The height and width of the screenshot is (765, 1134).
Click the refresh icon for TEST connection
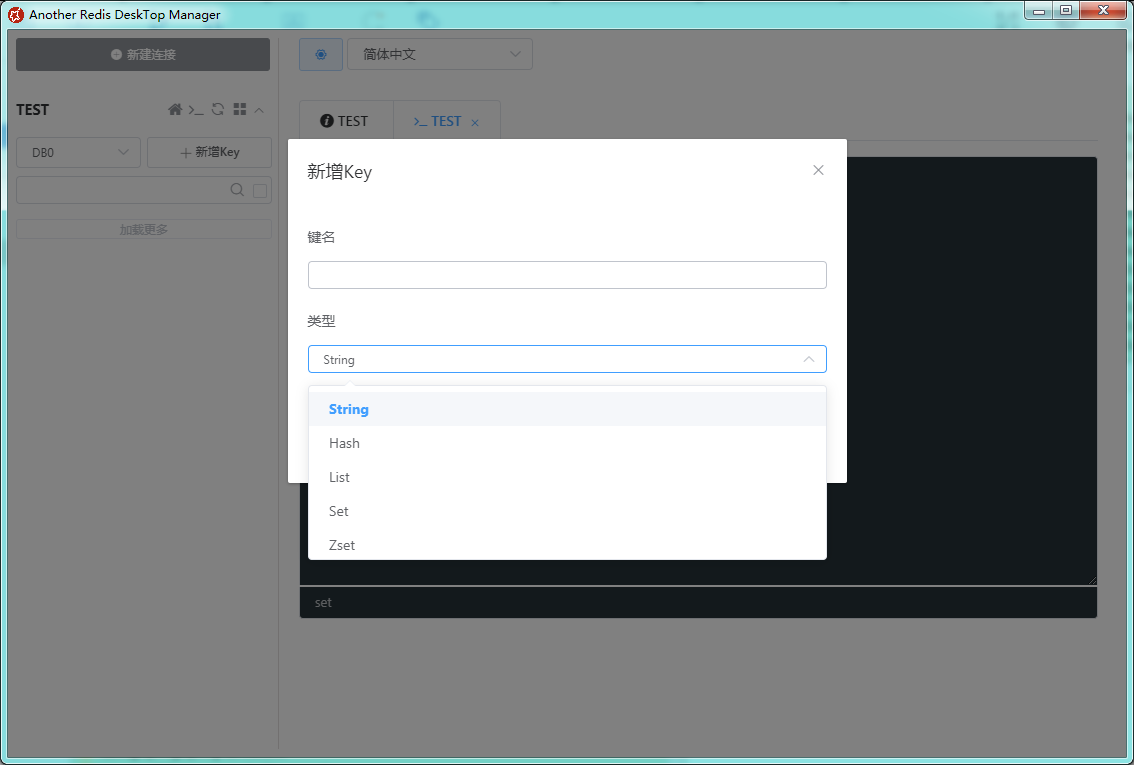218,109
